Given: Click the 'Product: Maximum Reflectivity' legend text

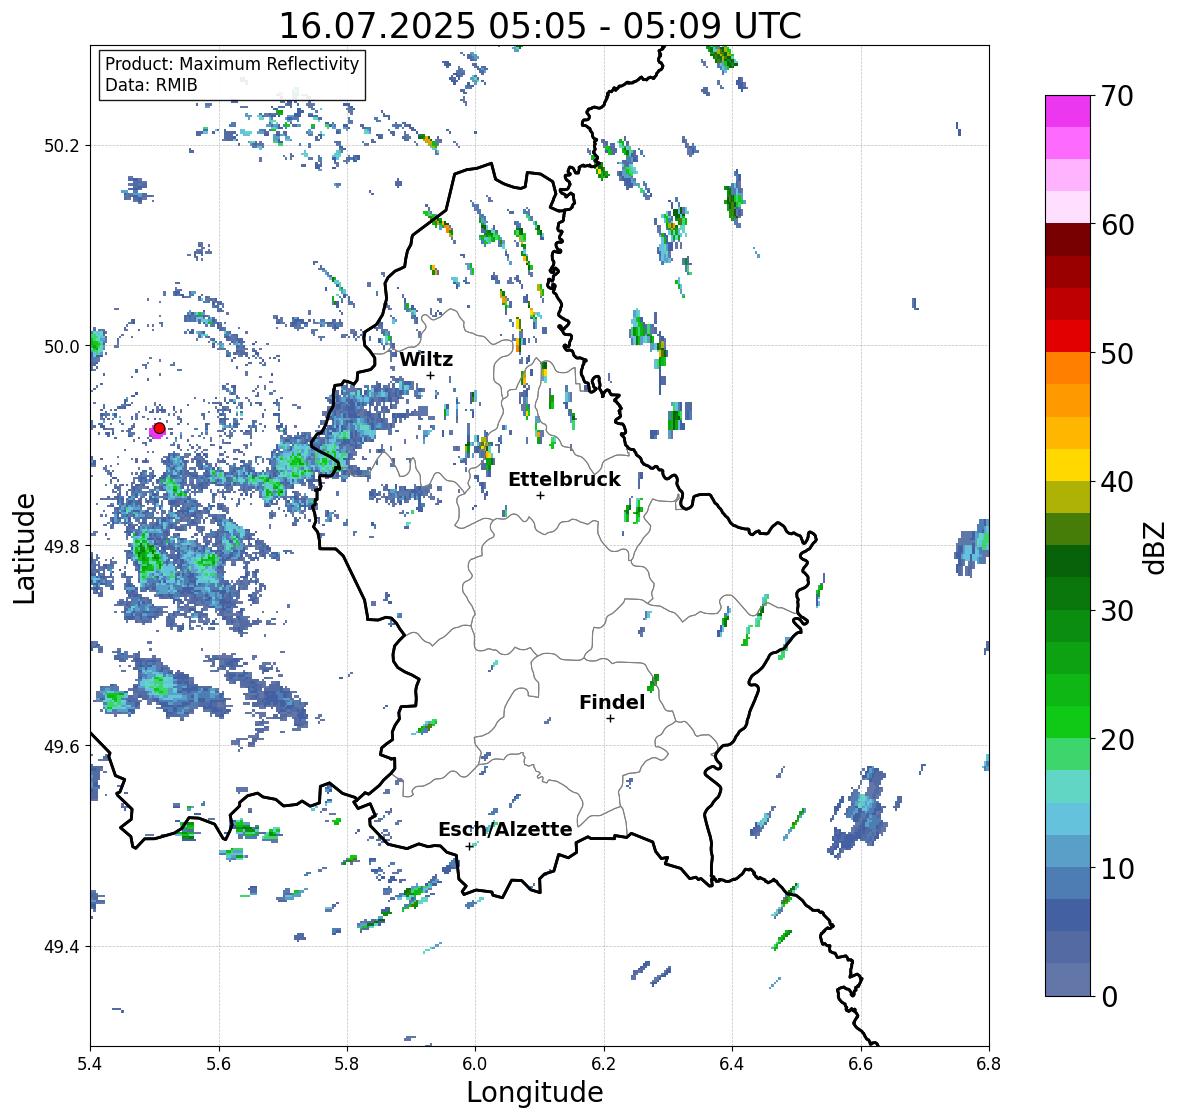Looking at the screenshot, I should click(232, 64).
